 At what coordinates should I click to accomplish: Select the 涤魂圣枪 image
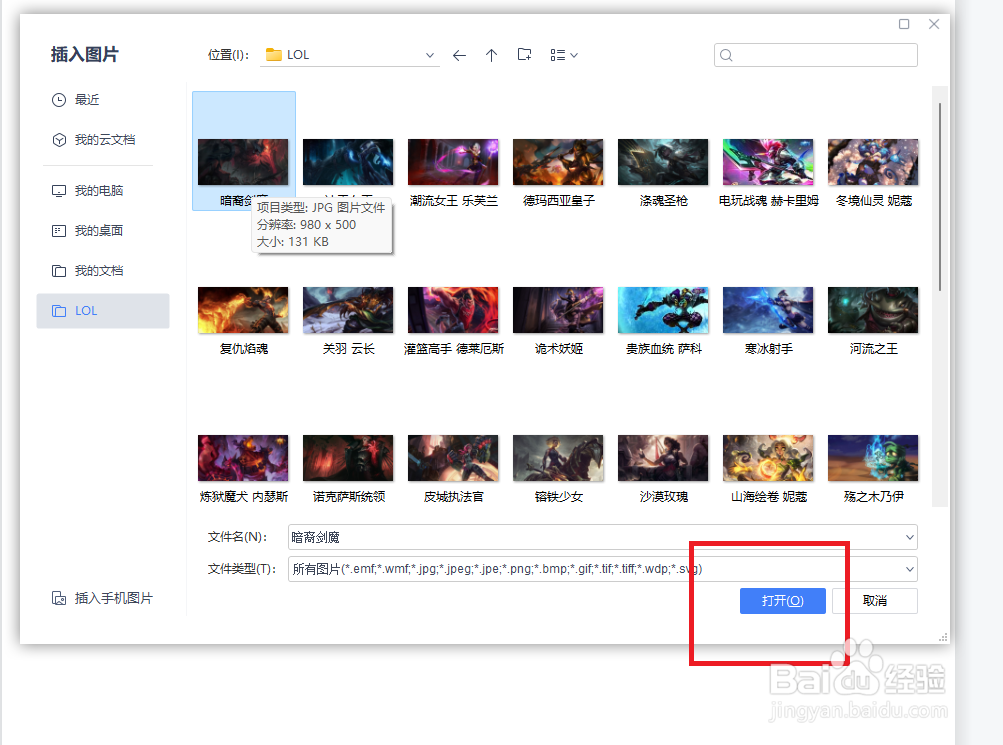coord(663,162)
